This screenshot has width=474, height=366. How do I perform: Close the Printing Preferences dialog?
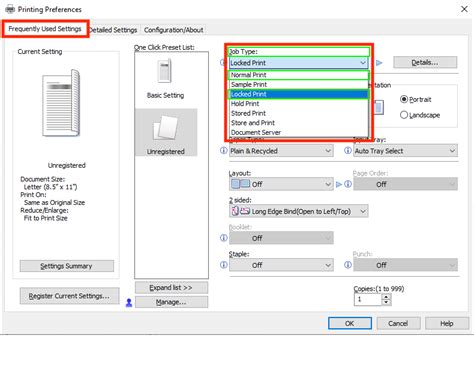[x=464, y=9]
